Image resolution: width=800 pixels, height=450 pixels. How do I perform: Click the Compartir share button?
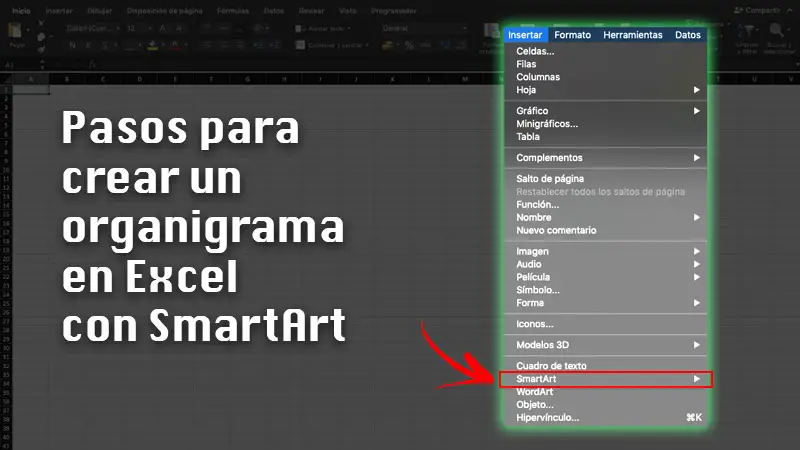click(x=757, y=10)
